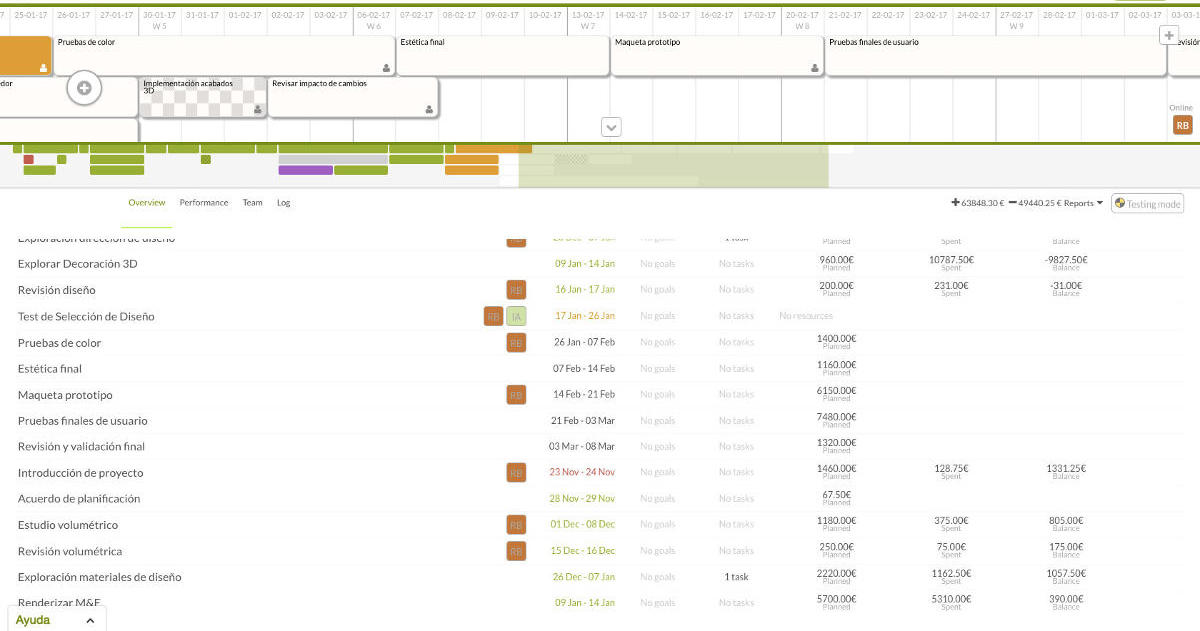Expand the timeline with the down chevron
Viewport: 1200px width, 631px height.
click(x=612, y=127)
